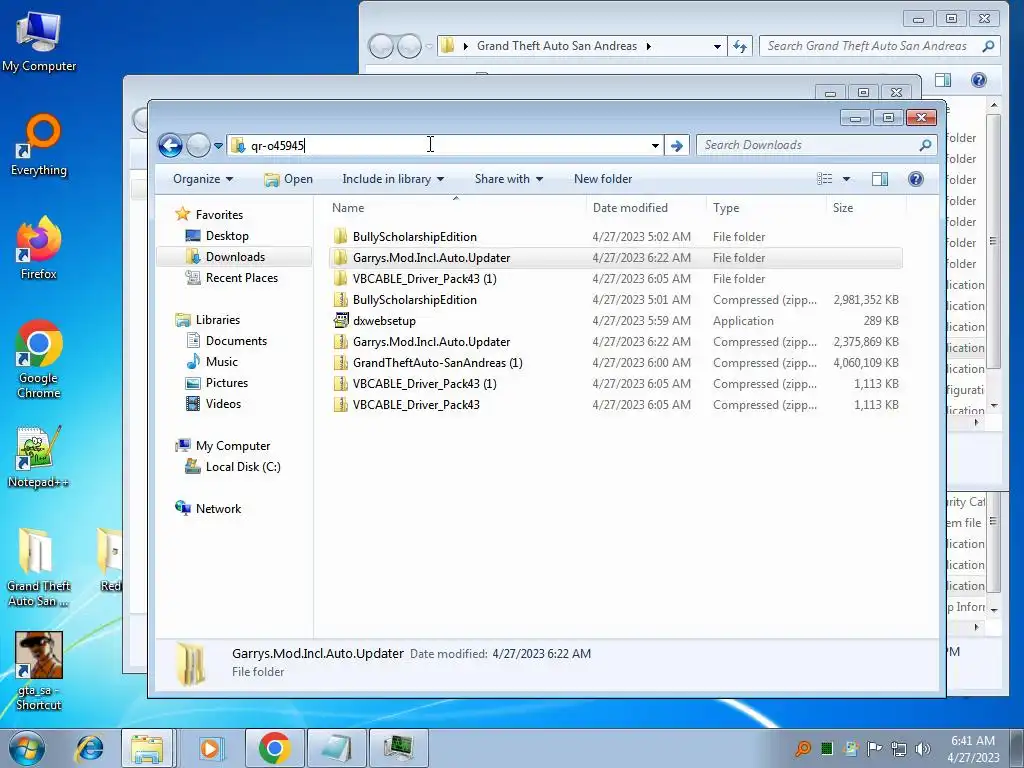Click the Windows Media Player taskbar icon
The height and width of the screenshot is (768, 1024).
pos(210,748)
